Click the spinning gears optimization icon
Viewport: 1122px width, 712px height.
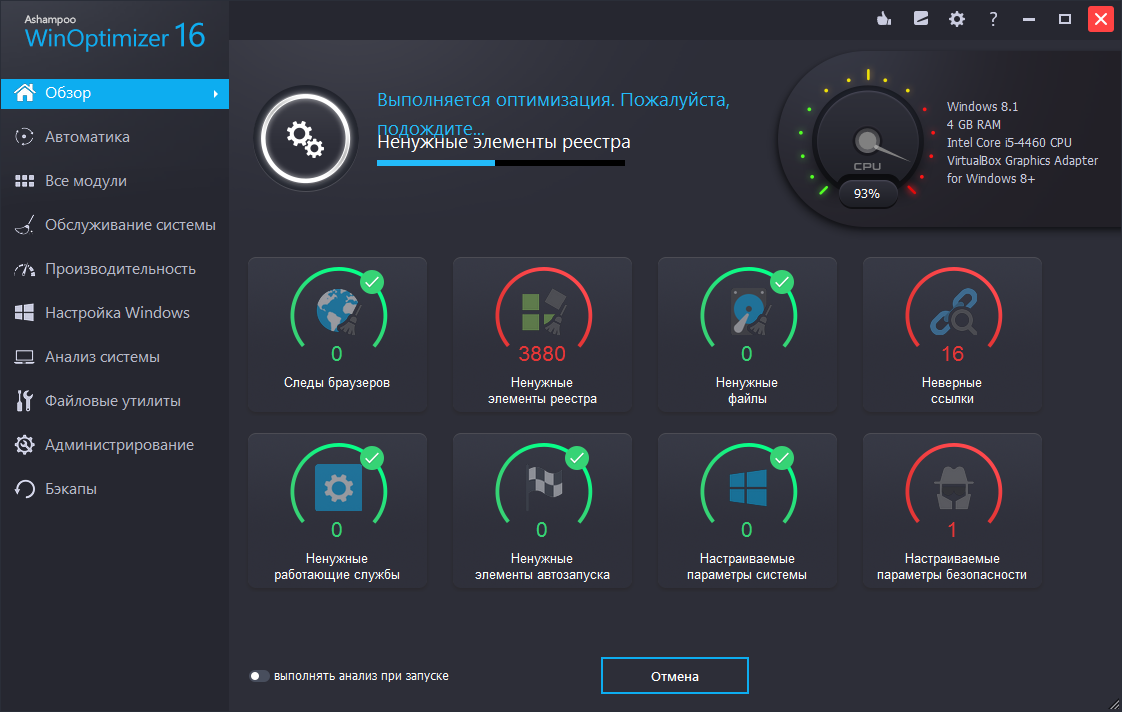point(306,138)
